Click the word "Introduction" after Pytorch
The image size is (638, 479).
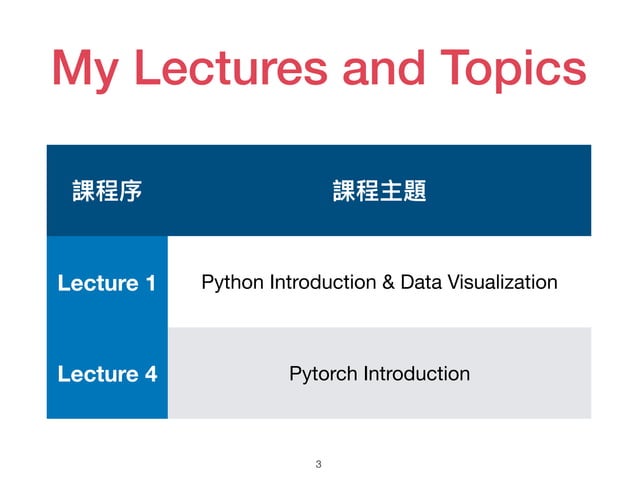(x=417, y=374)
